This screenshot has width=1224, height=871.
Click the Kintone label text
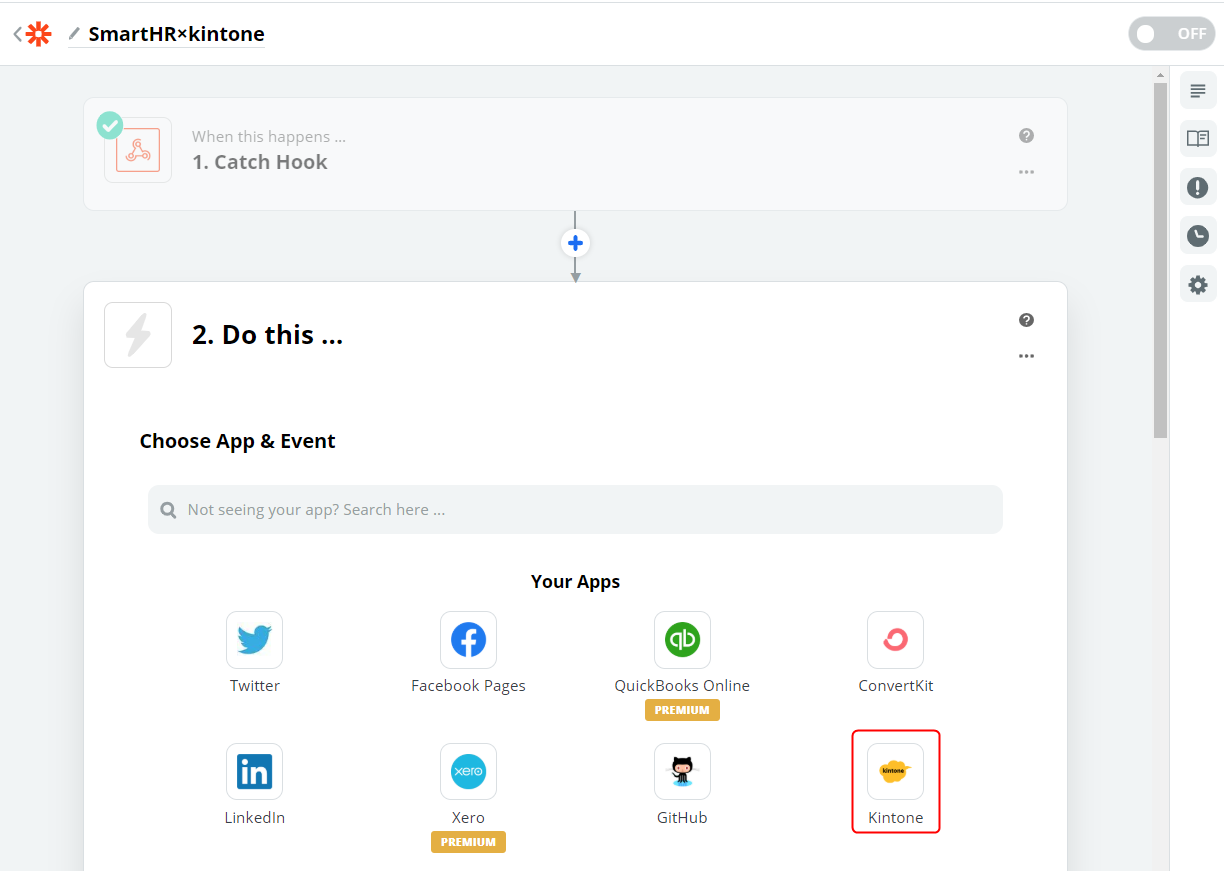tap(895, 818)
